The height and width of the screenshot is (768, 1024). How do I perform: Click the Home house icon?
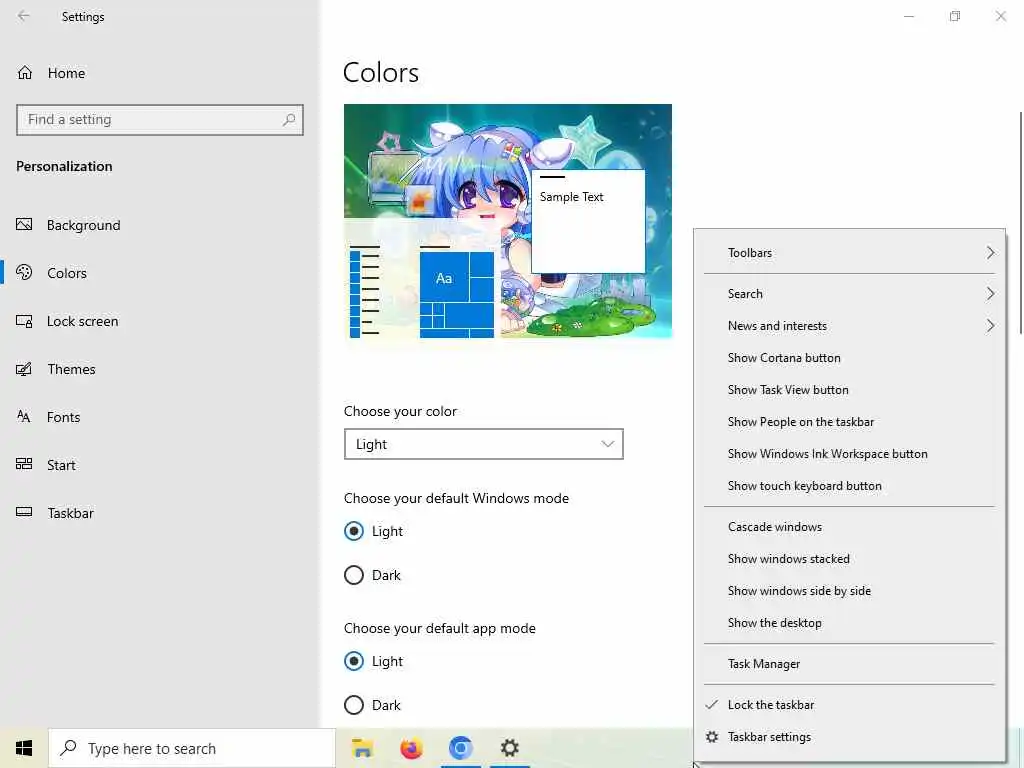25,72
